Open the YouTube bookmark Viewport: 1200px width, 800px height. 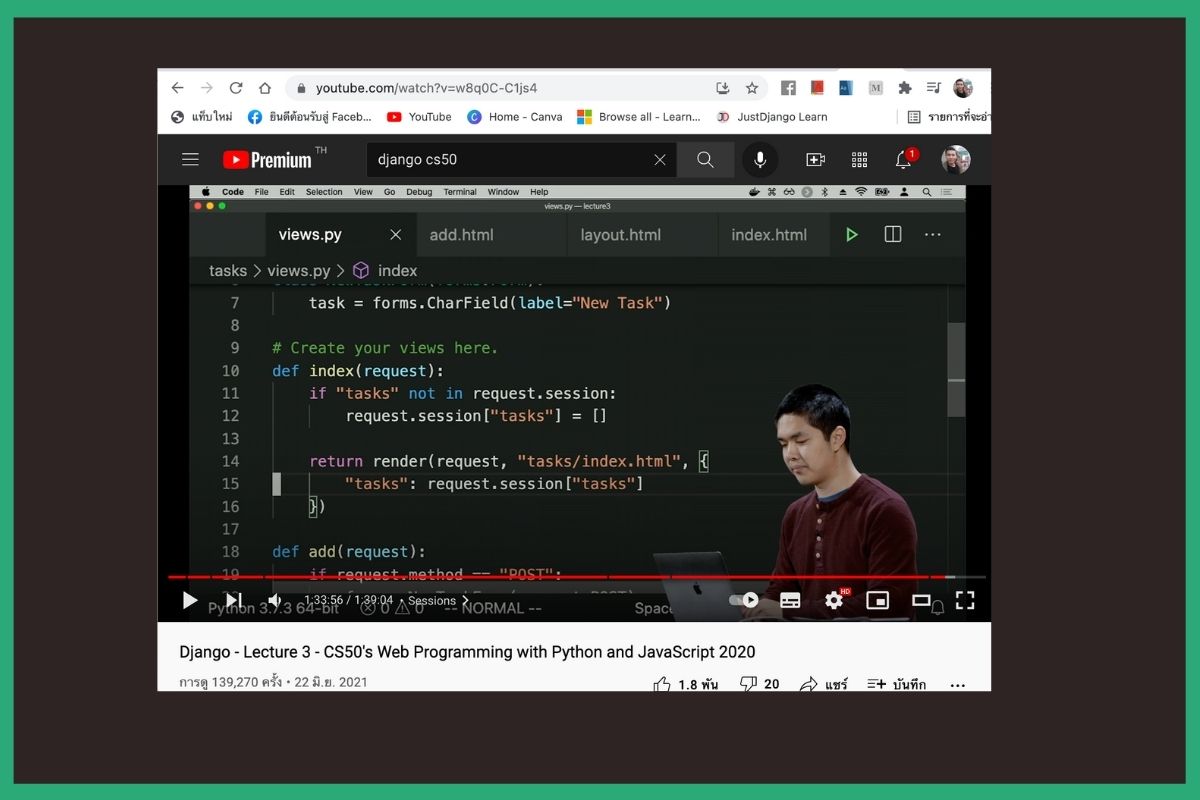coord(419,117)
